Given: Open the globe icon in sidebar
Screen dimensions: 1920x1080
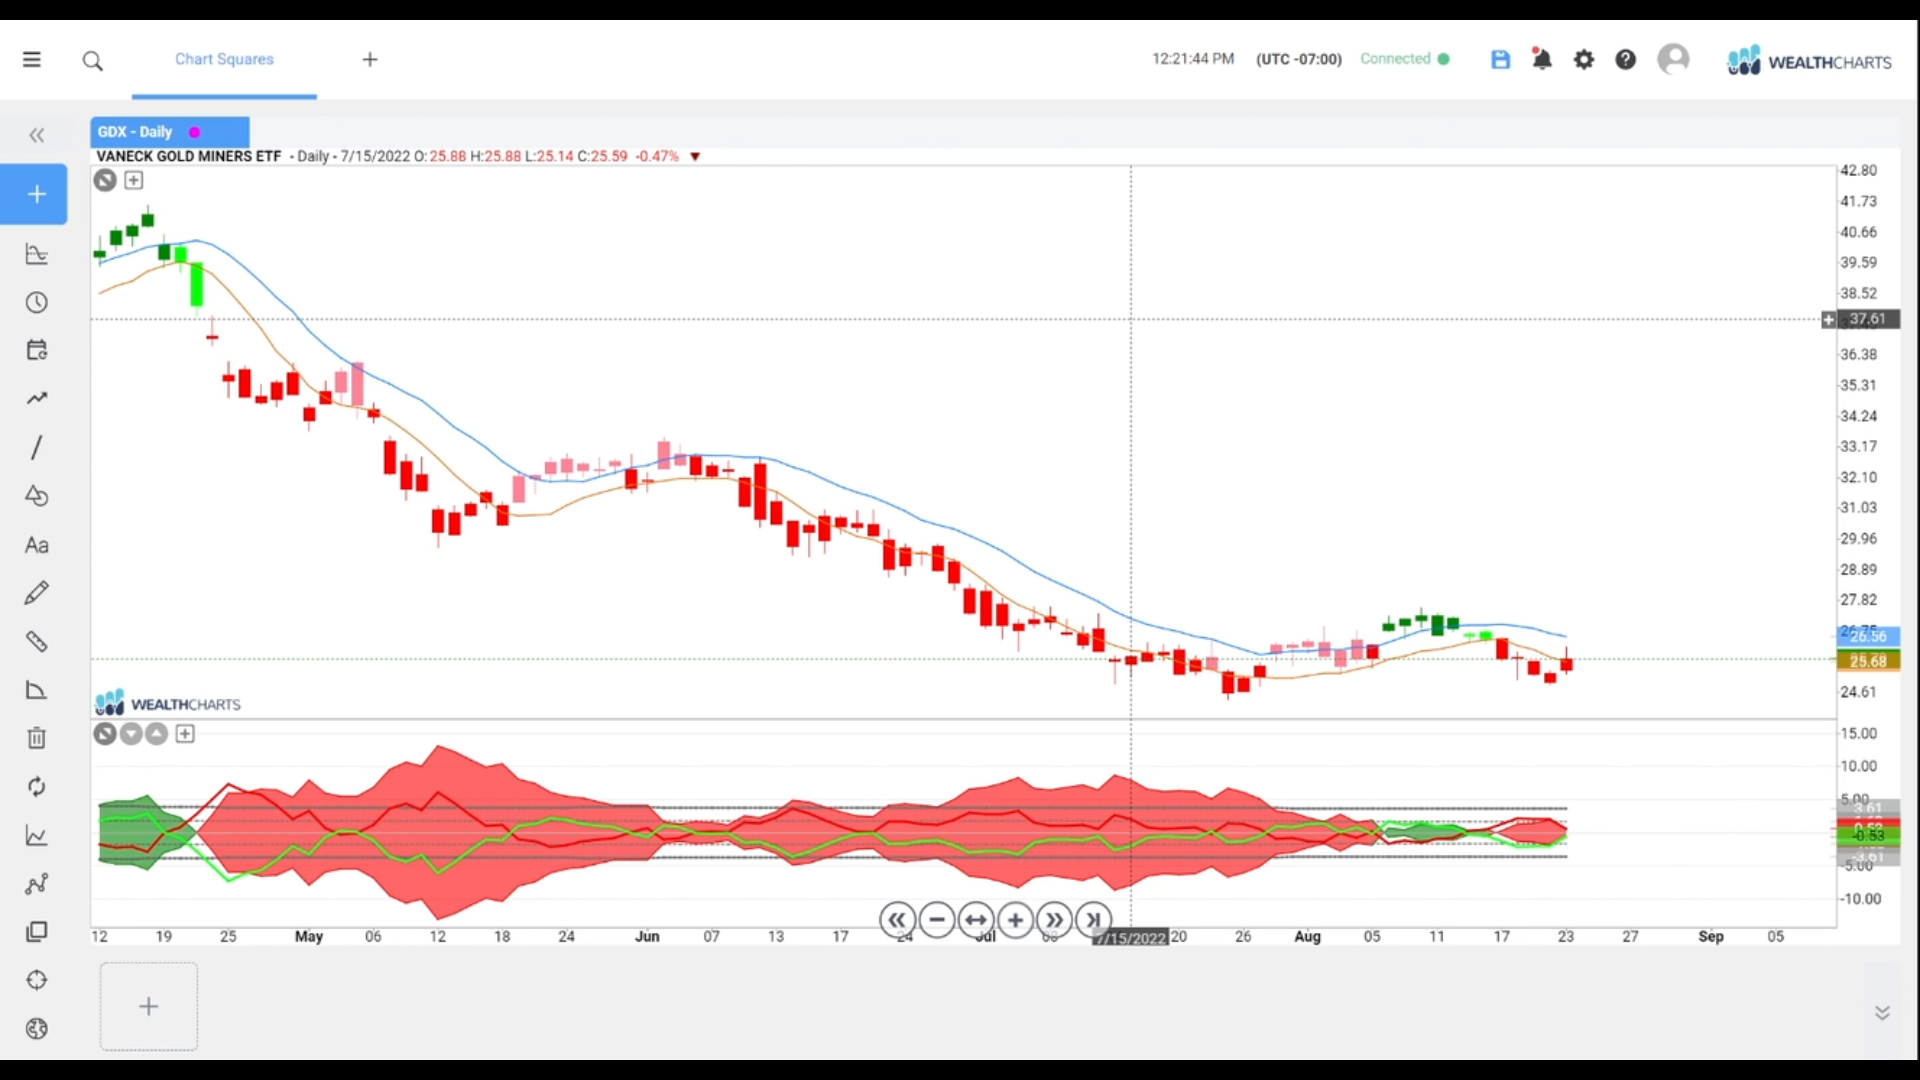Looking at the screenshot, I should point(37,1029).
